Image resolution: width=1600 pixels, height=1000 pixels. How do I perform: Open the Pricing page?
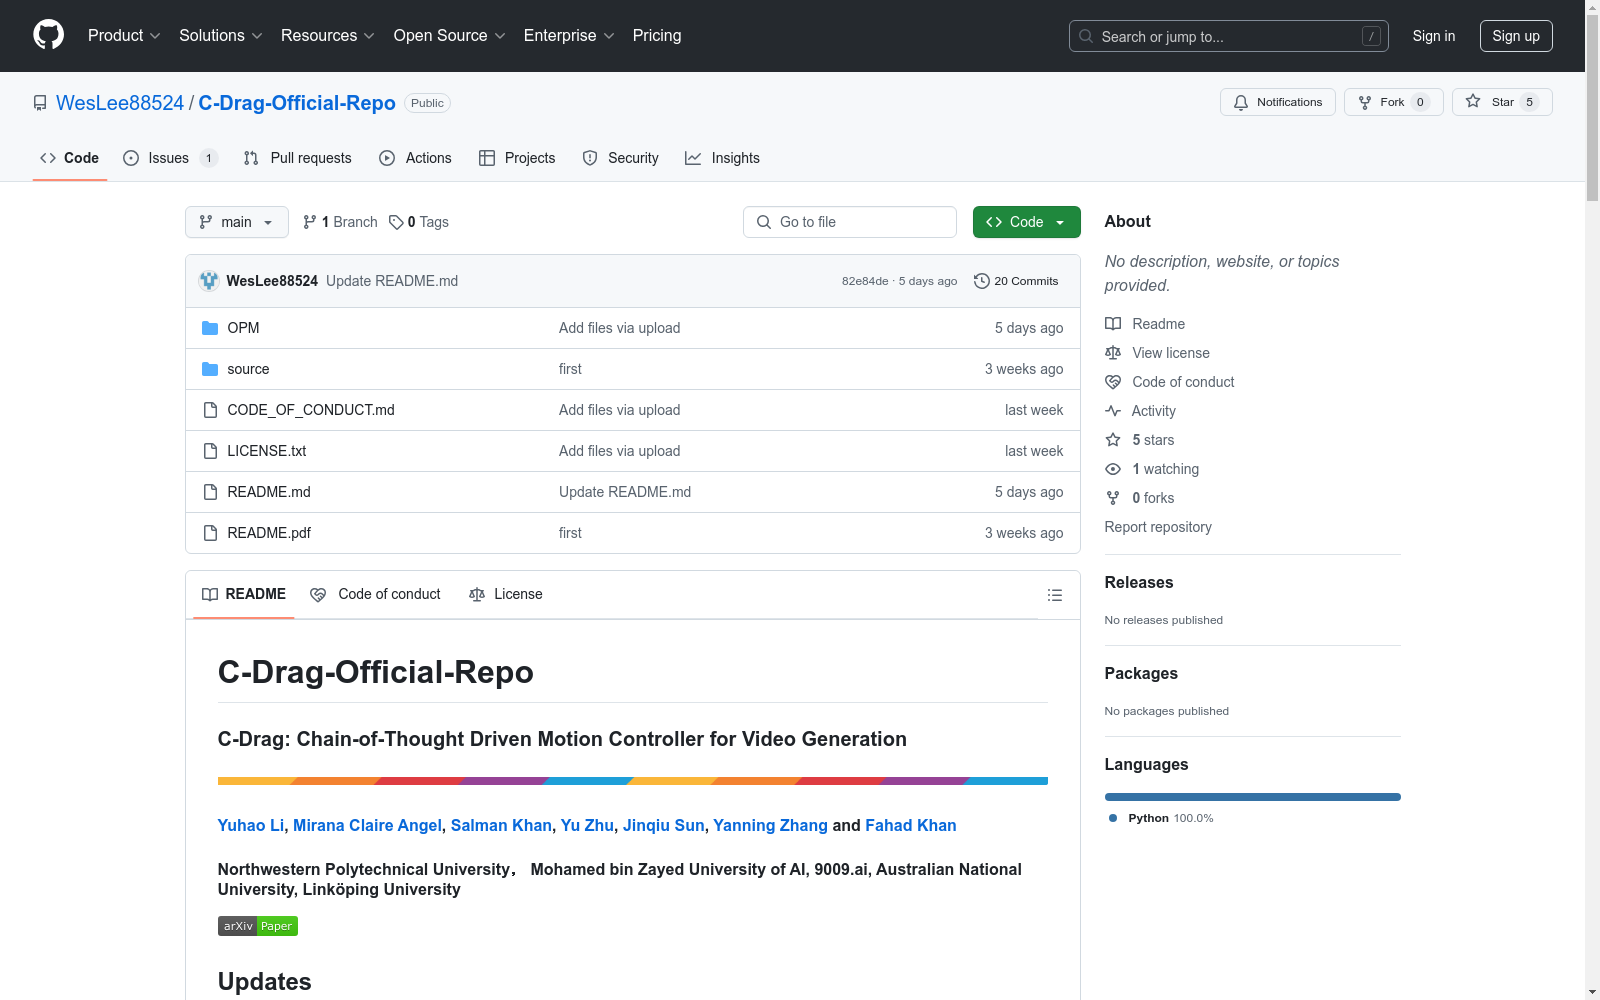(657, 35)
